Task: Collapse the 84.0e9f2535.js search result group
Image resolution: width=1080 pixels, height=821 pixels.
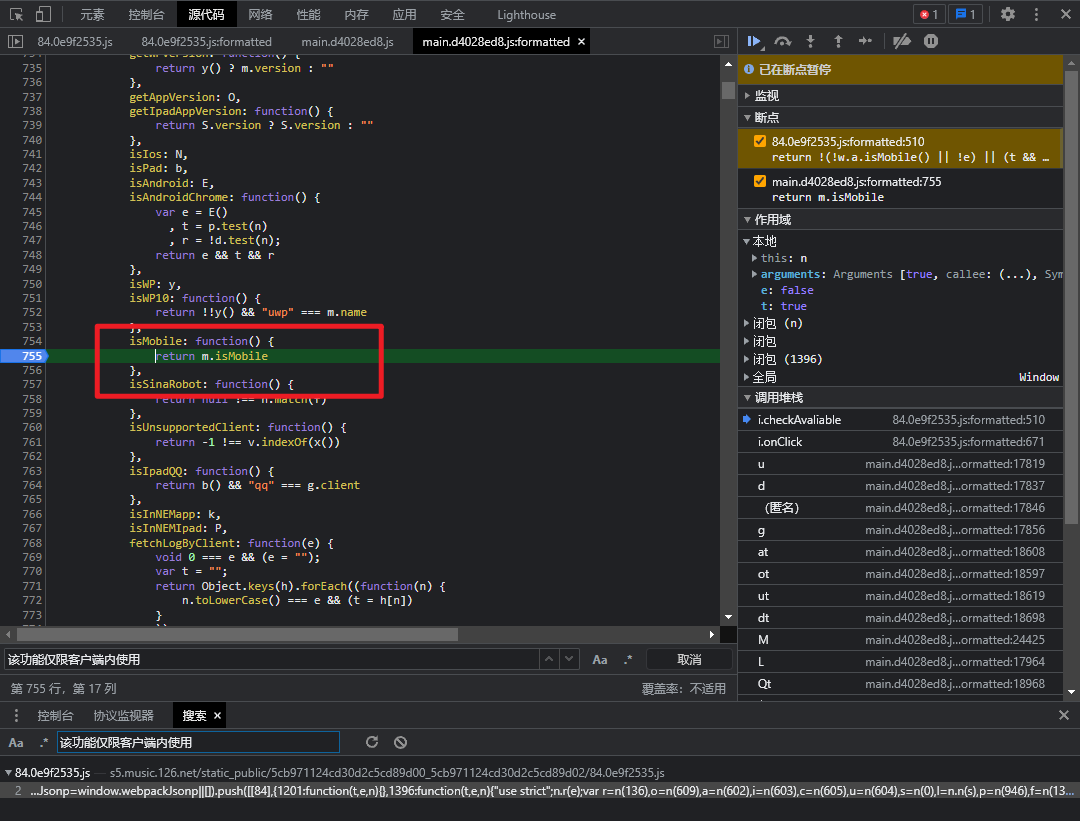Action: [8, 773]
